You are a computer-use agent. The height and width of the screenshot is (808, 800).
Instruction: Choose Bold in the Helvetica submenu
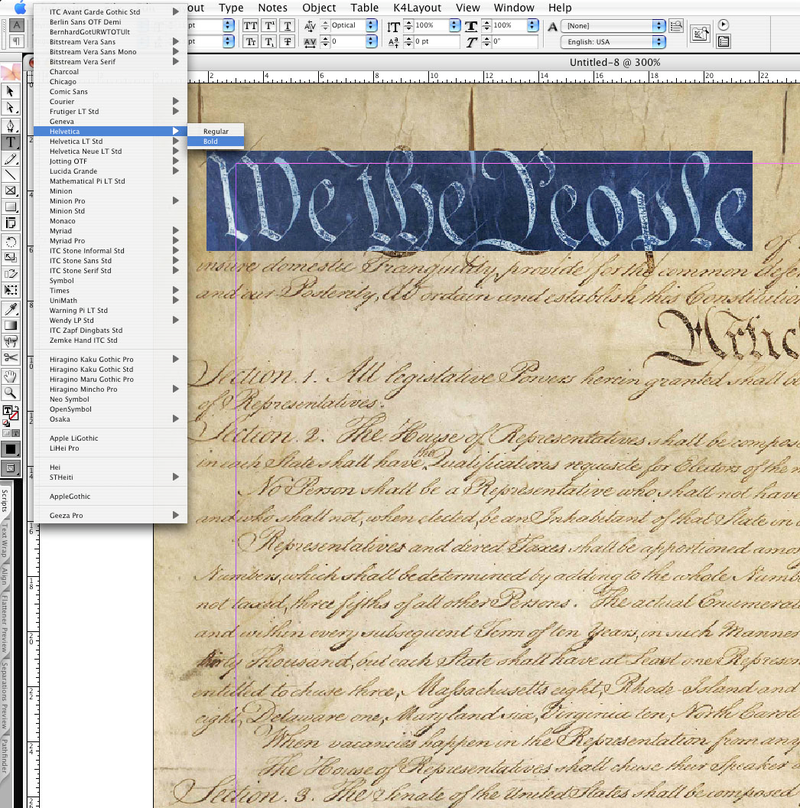pyautogui.click(x=215, y=141)
